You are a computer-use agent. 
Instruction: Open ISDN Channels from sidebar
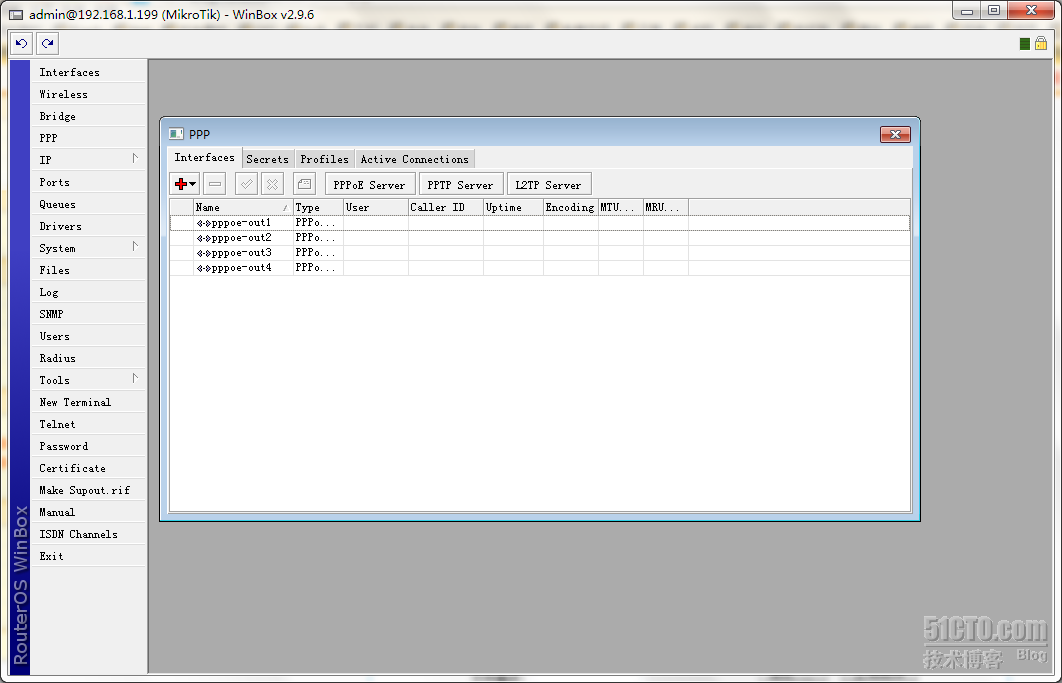tap(88, 535)
